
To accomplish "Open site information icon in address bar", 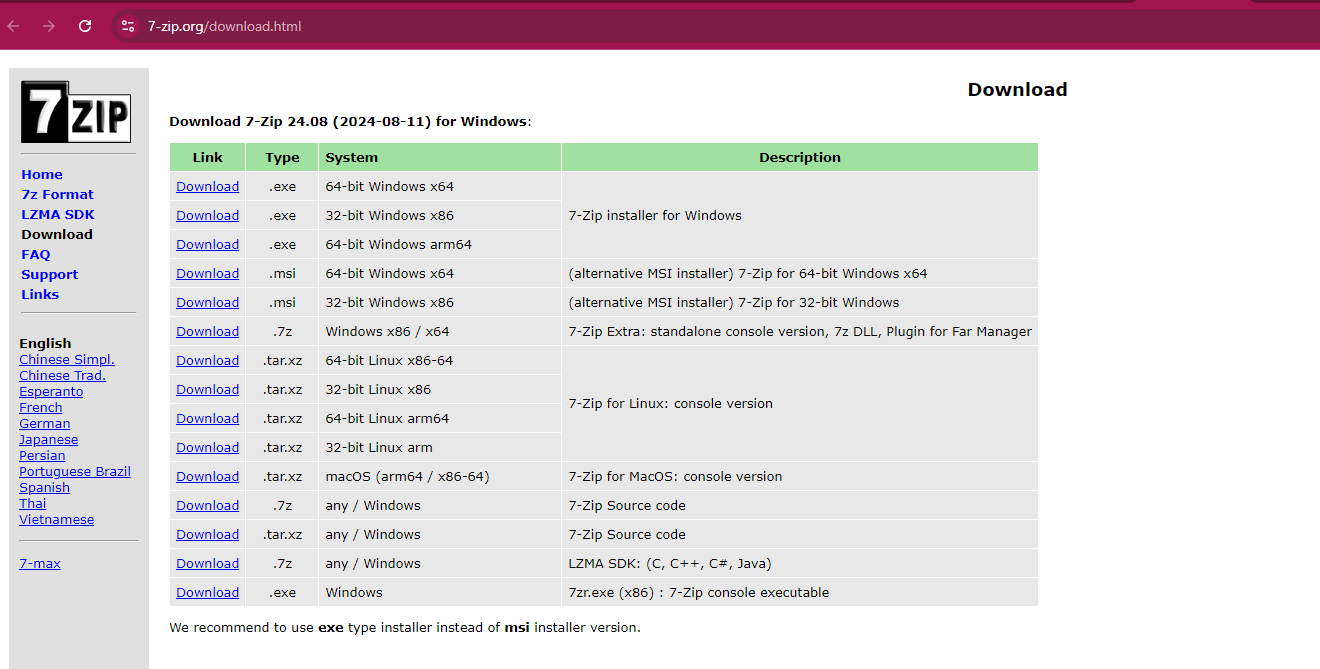I will [x=127, y=26].
